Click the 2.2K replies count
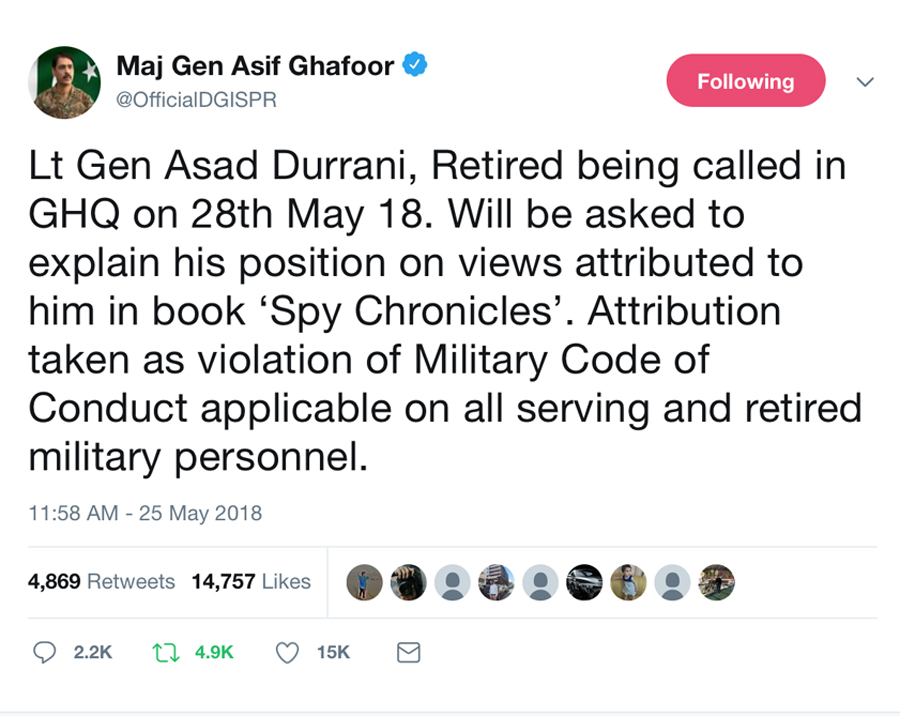The image size is (900, 716). click(x=93, y=652)
